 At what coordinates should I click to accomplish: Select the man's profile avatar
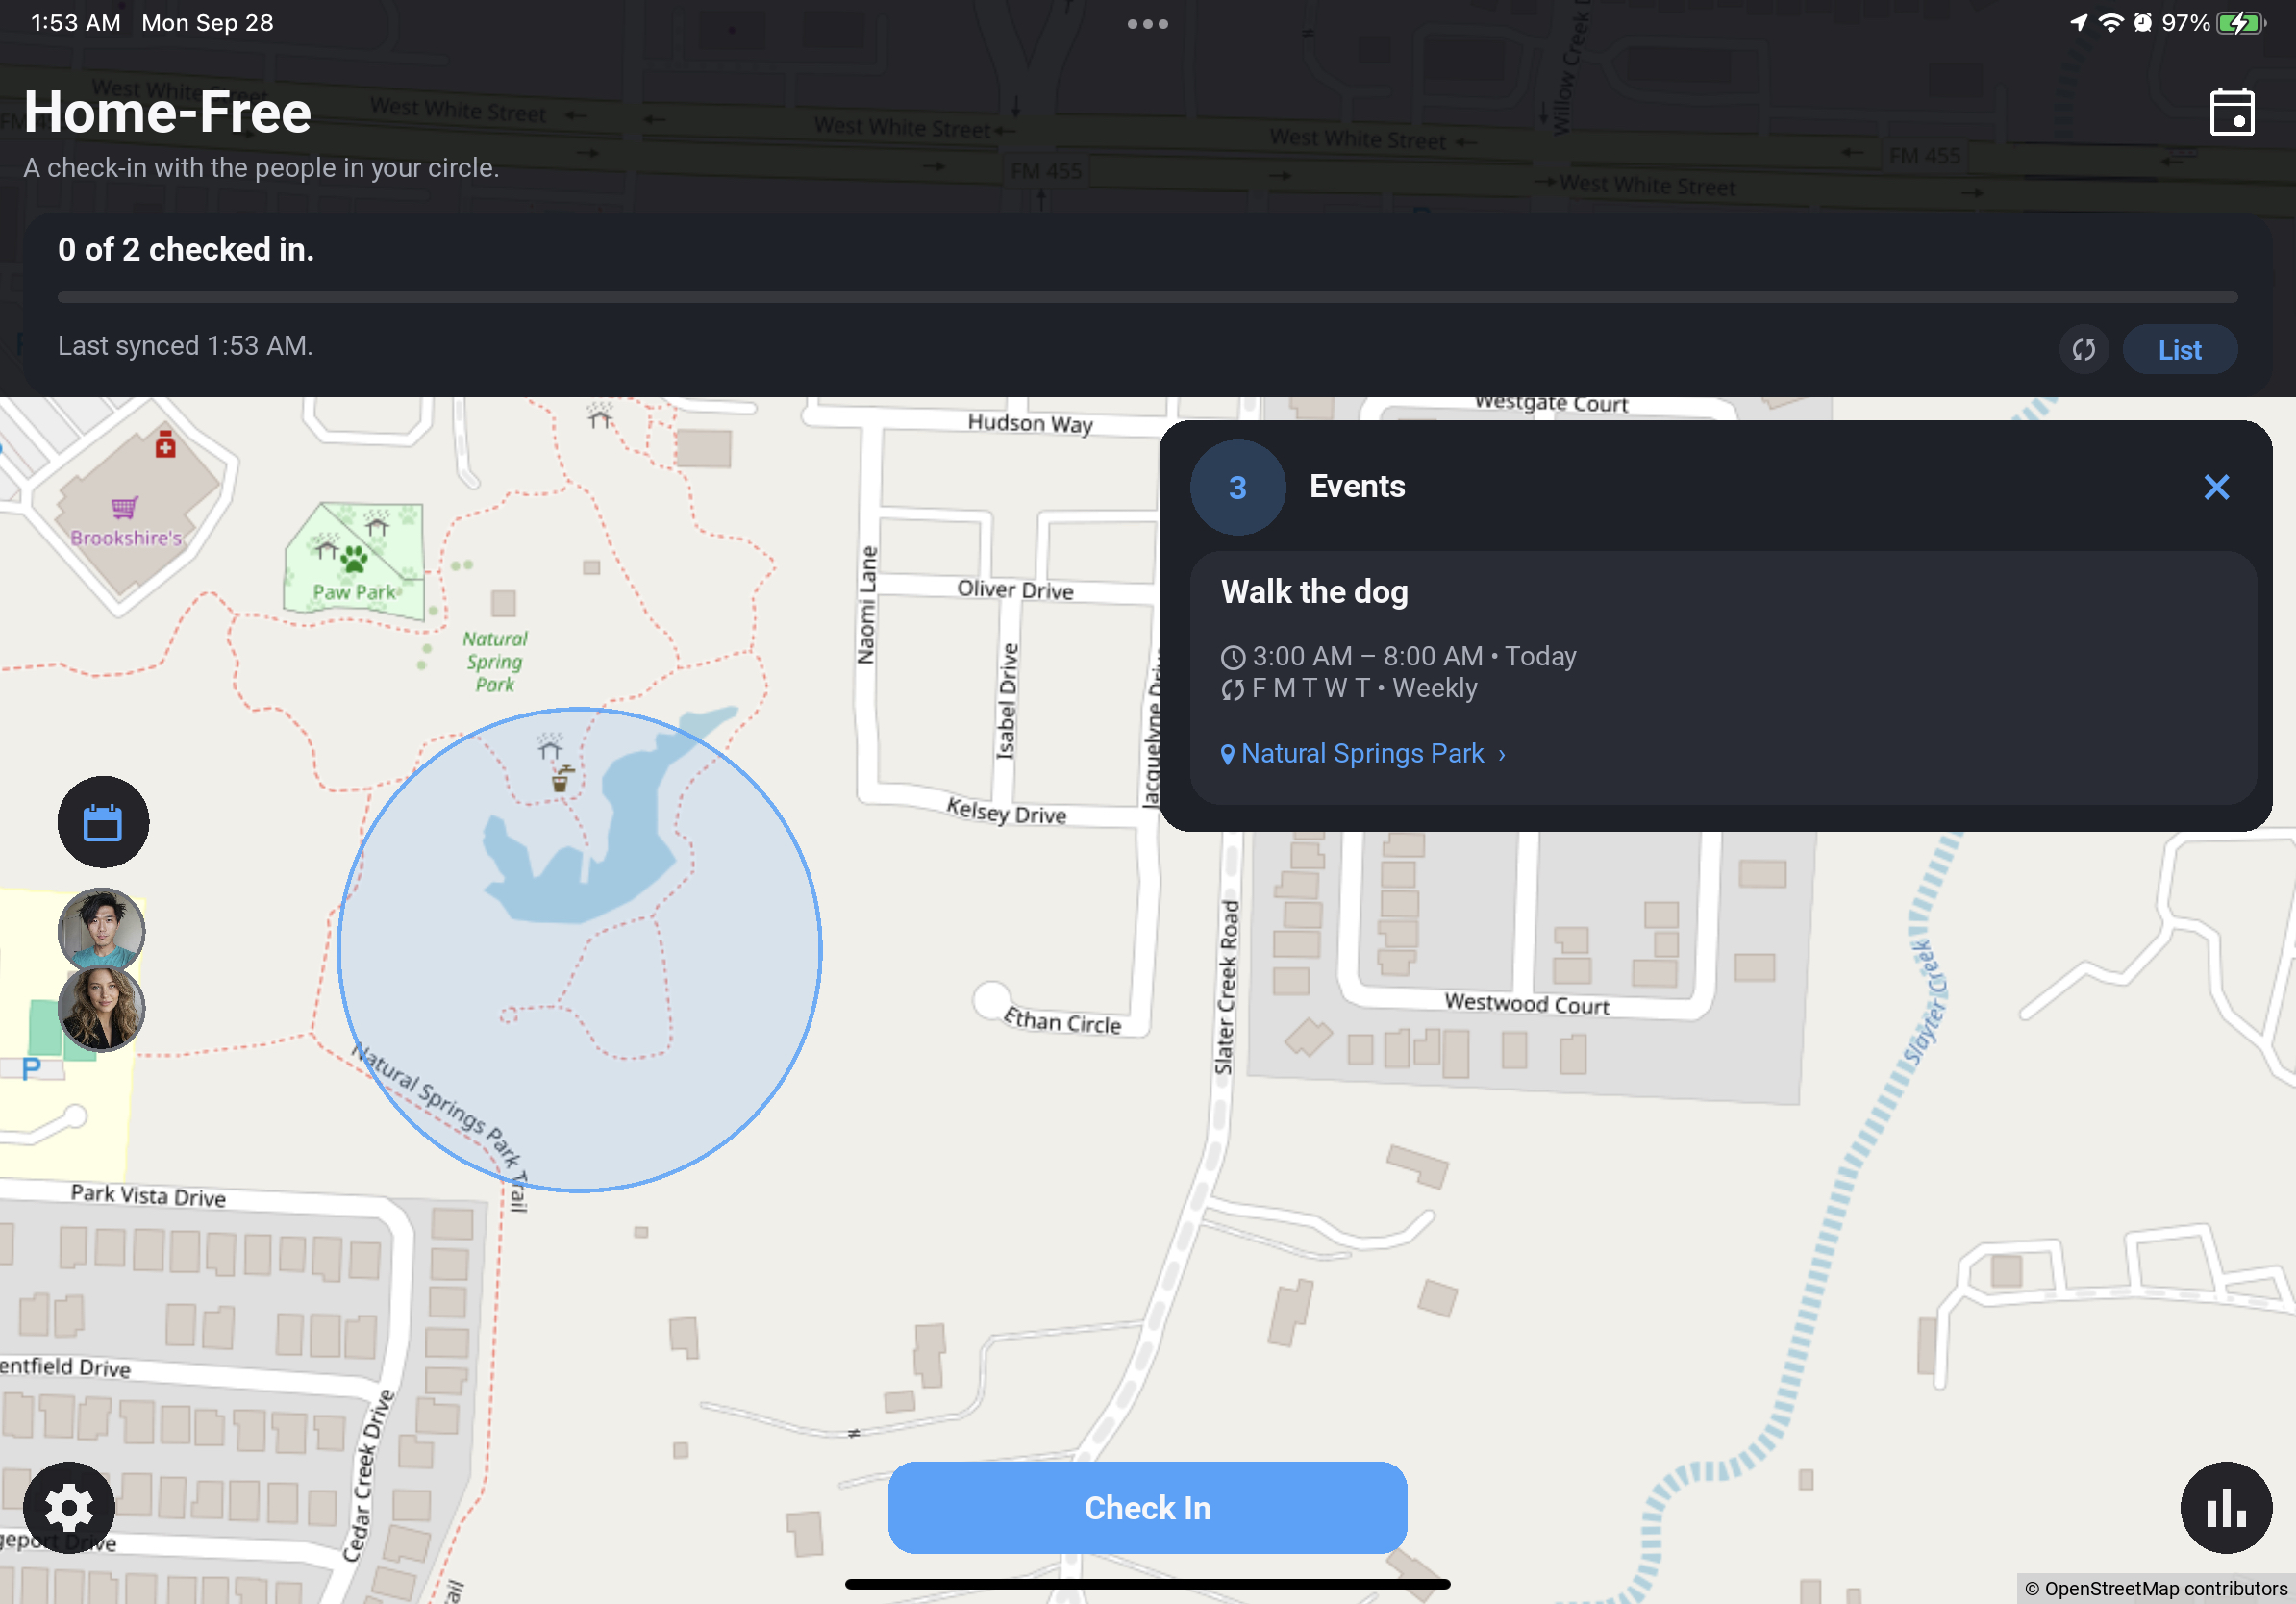[x=101, y=930]
